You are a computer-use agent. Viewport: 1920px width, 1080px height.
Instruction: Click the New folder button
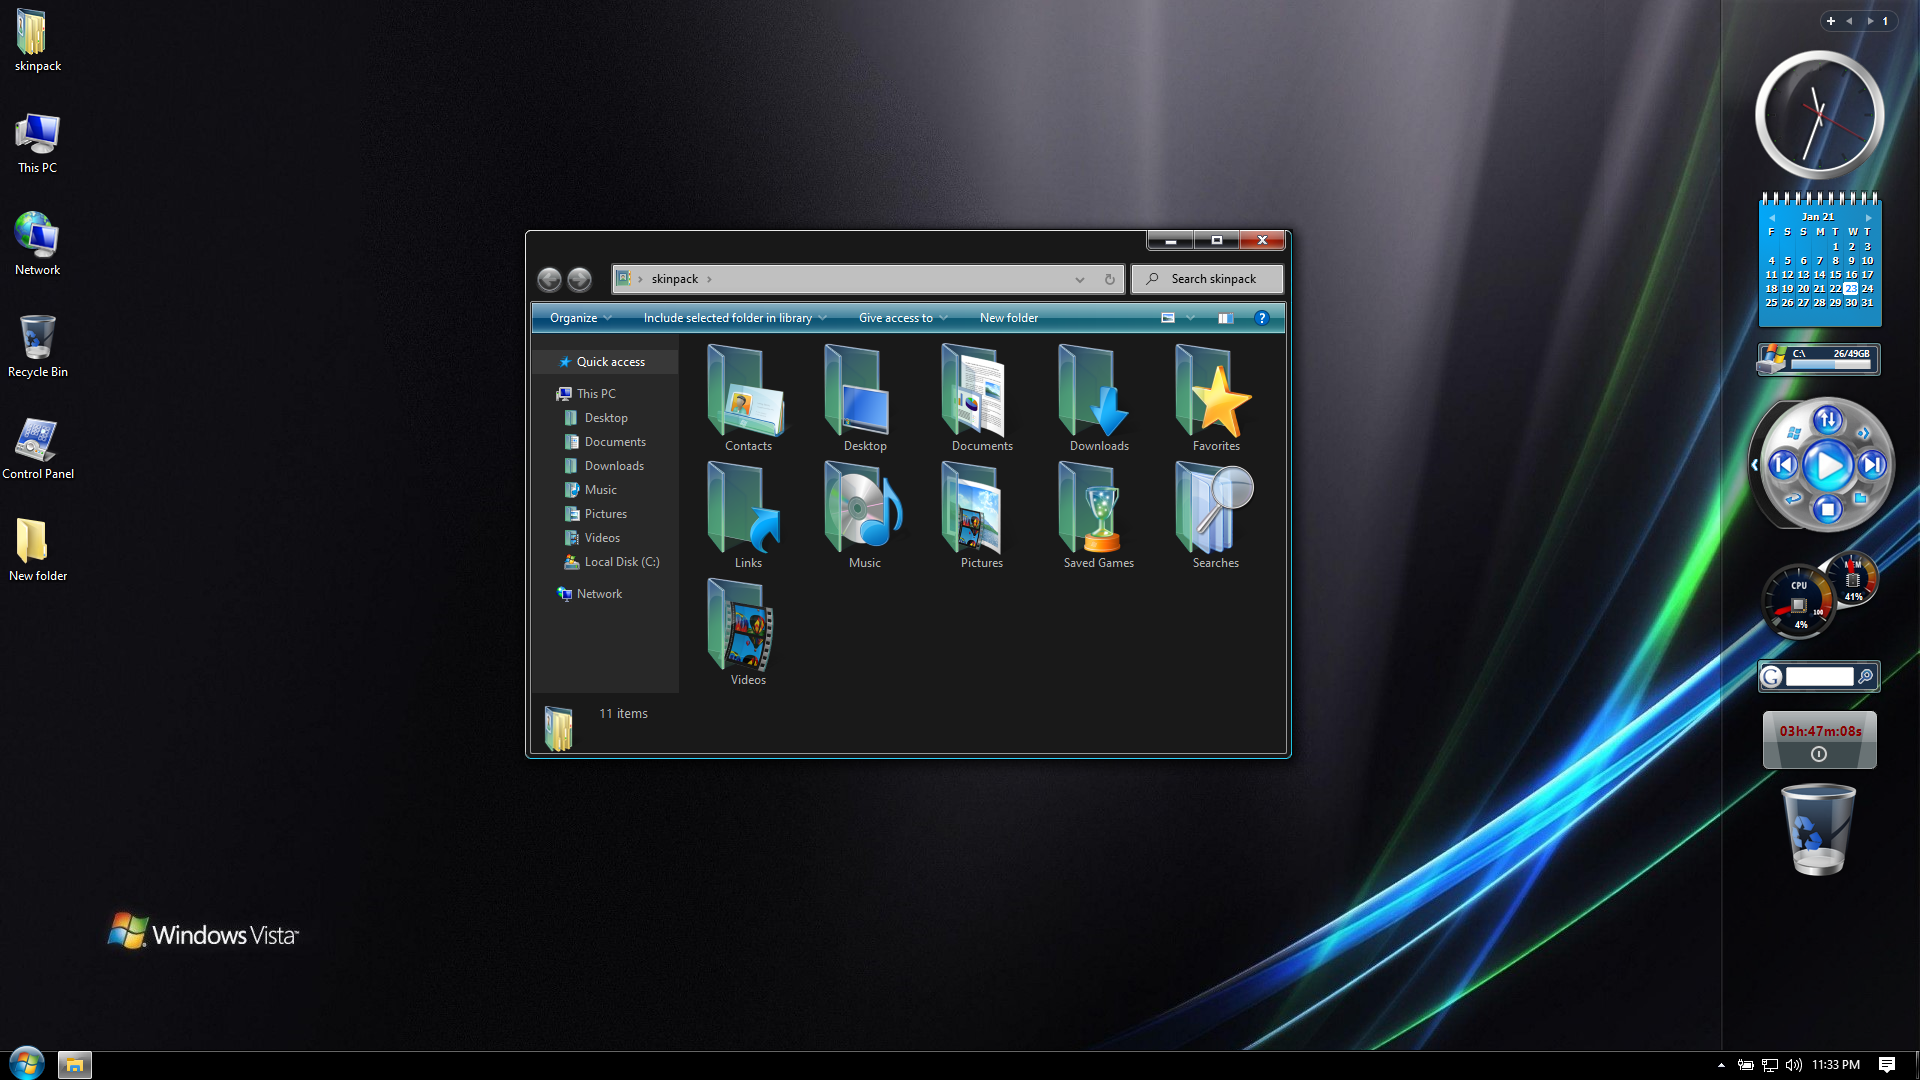point(1008,318)
